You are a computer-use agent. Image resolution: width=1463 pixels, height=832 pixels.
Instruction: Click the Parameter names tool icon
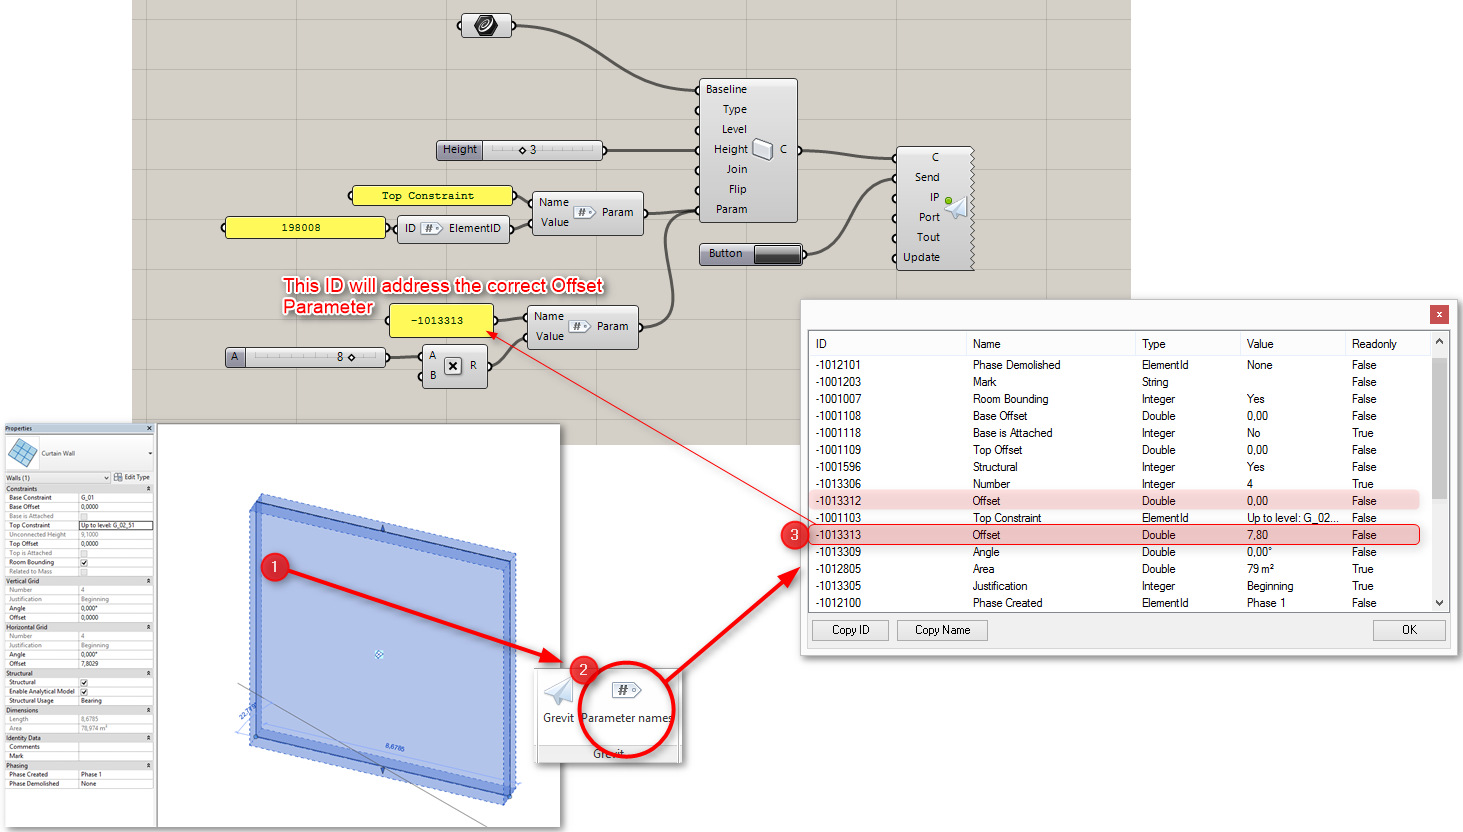(626, 690)
